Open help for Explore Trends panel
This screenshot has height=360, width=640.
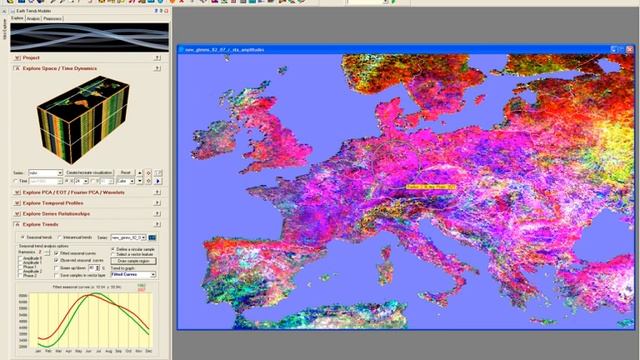(157, 224)
